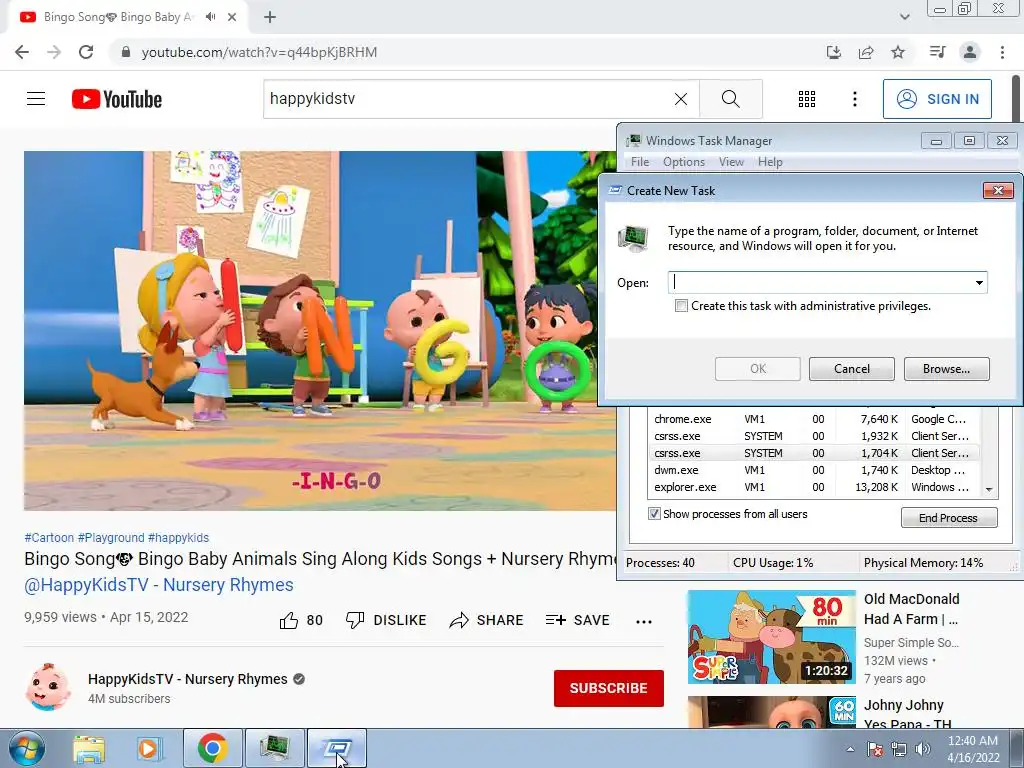Open Task Manager Help menu
This screenshot has height=768, width=1024.
[770, 162]
